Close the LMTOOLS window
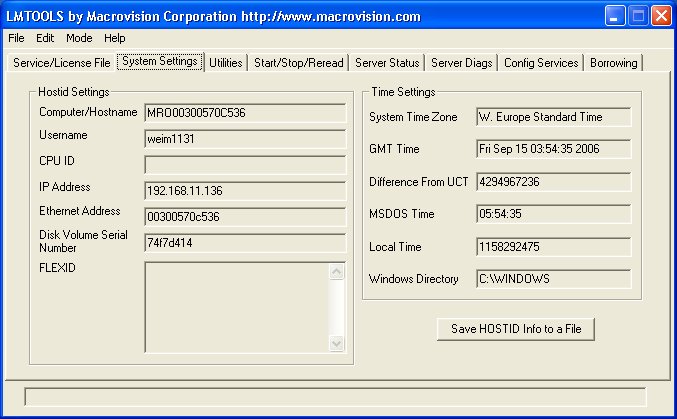Viewport: 677px width, 419px height. point(661,16)
